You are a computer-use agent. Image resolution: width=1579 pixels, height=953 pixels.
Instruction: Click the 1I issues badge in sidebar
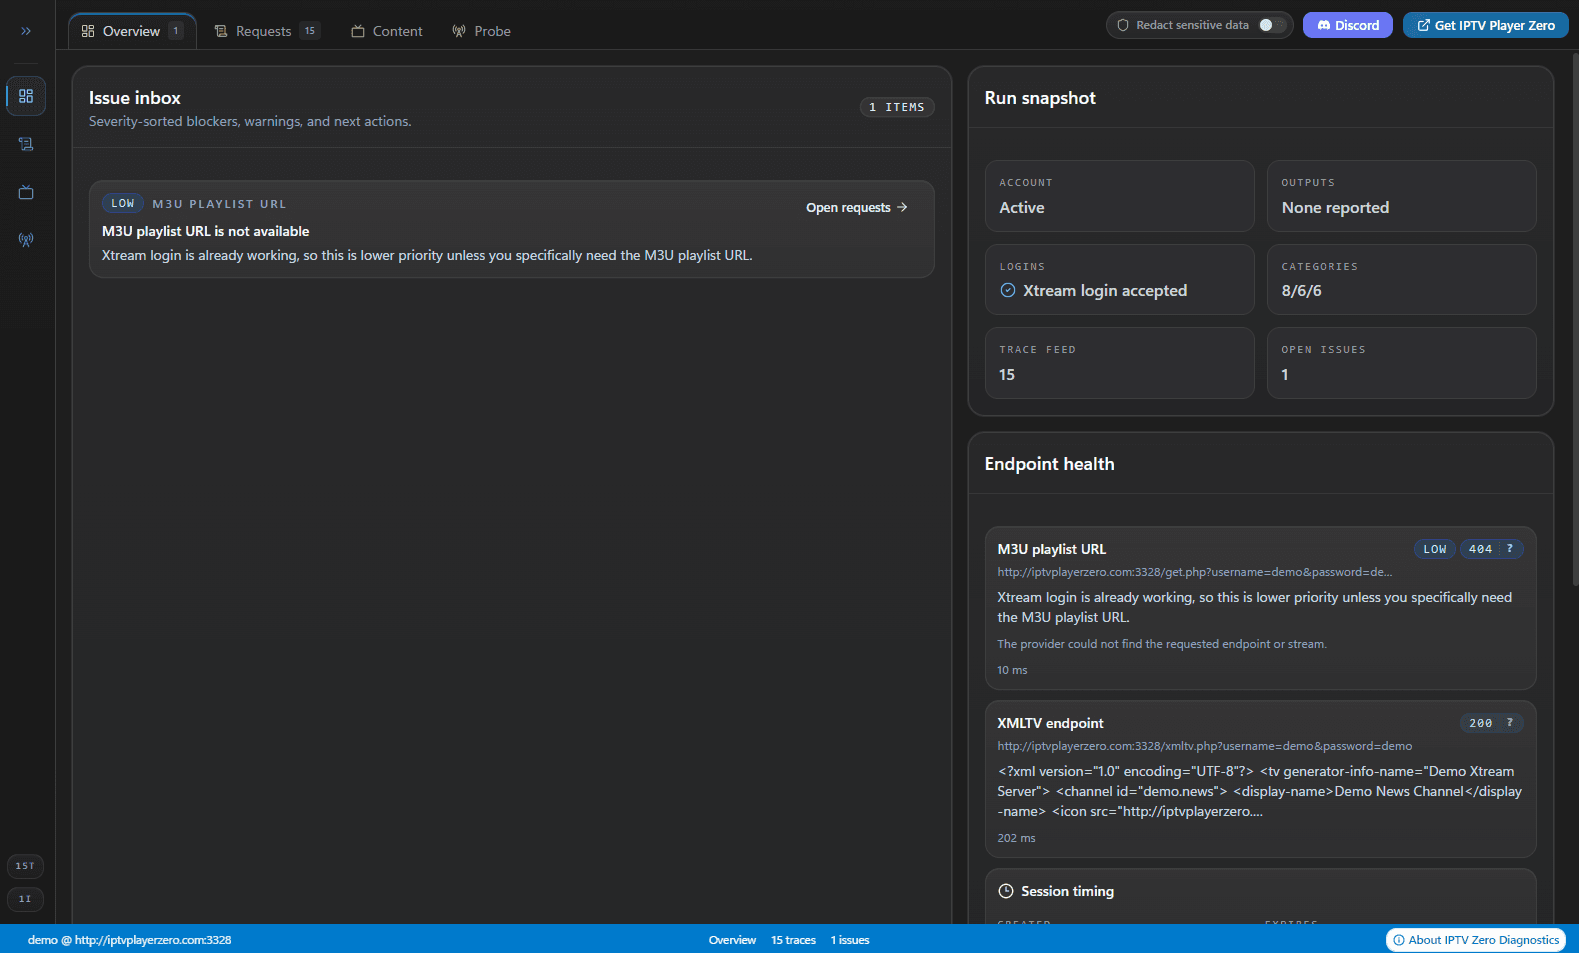[x=25, y=899]
